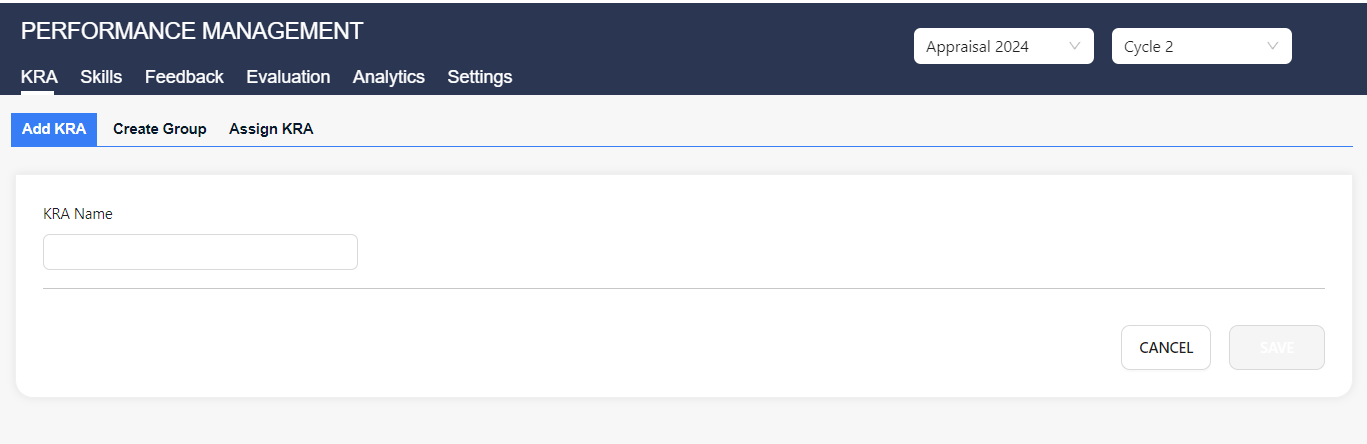Switch to the Create Group sub-tab
The width and height of the screenshot is (1367, 444).
pyautogui.click(x=160, y=129)
